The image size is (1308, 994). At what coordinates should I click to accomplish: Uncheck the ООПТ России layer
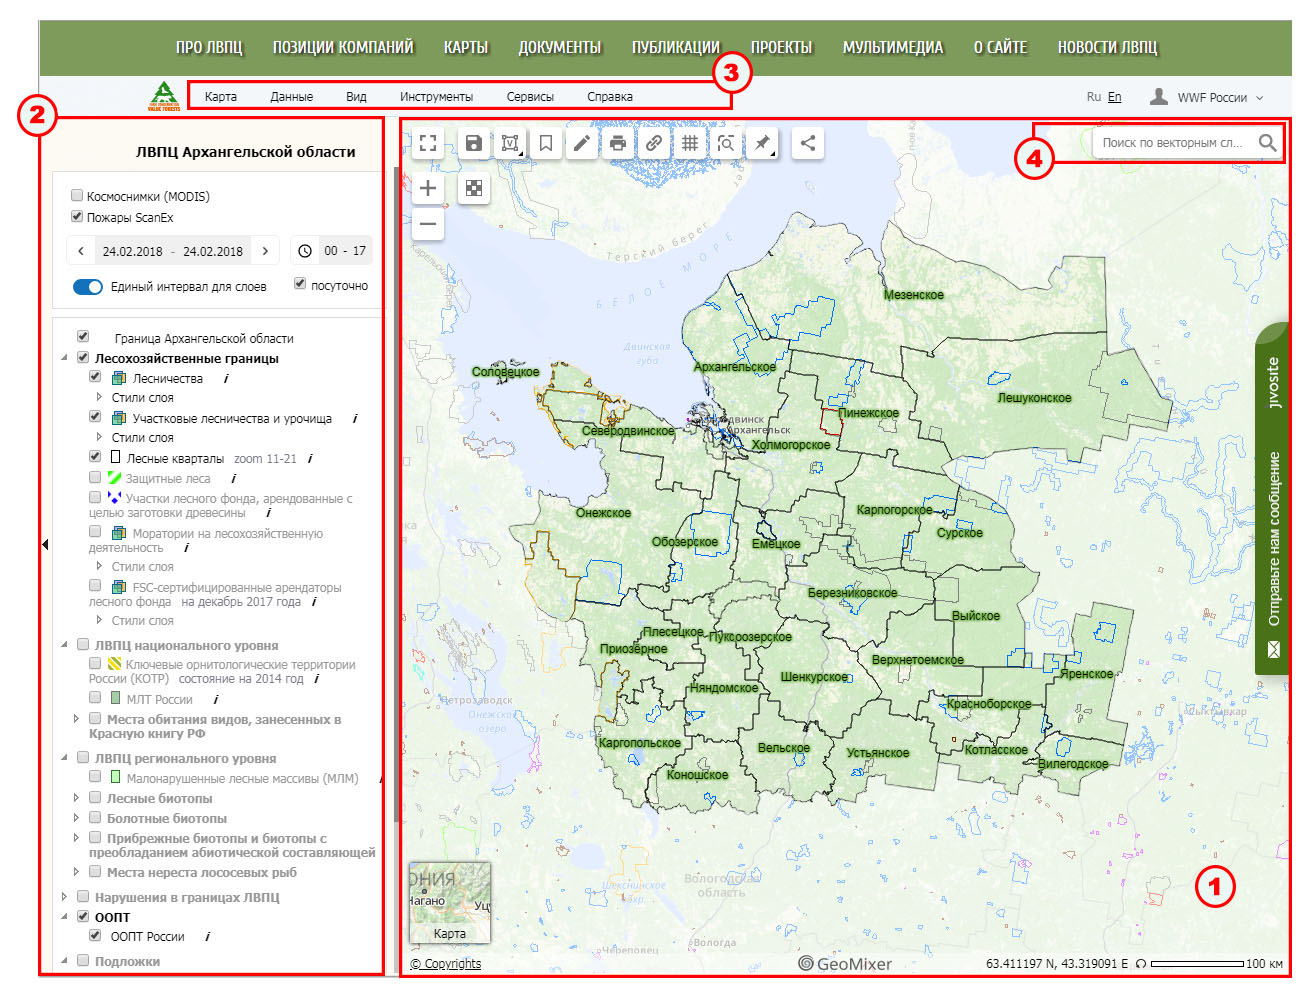point(95,936)
